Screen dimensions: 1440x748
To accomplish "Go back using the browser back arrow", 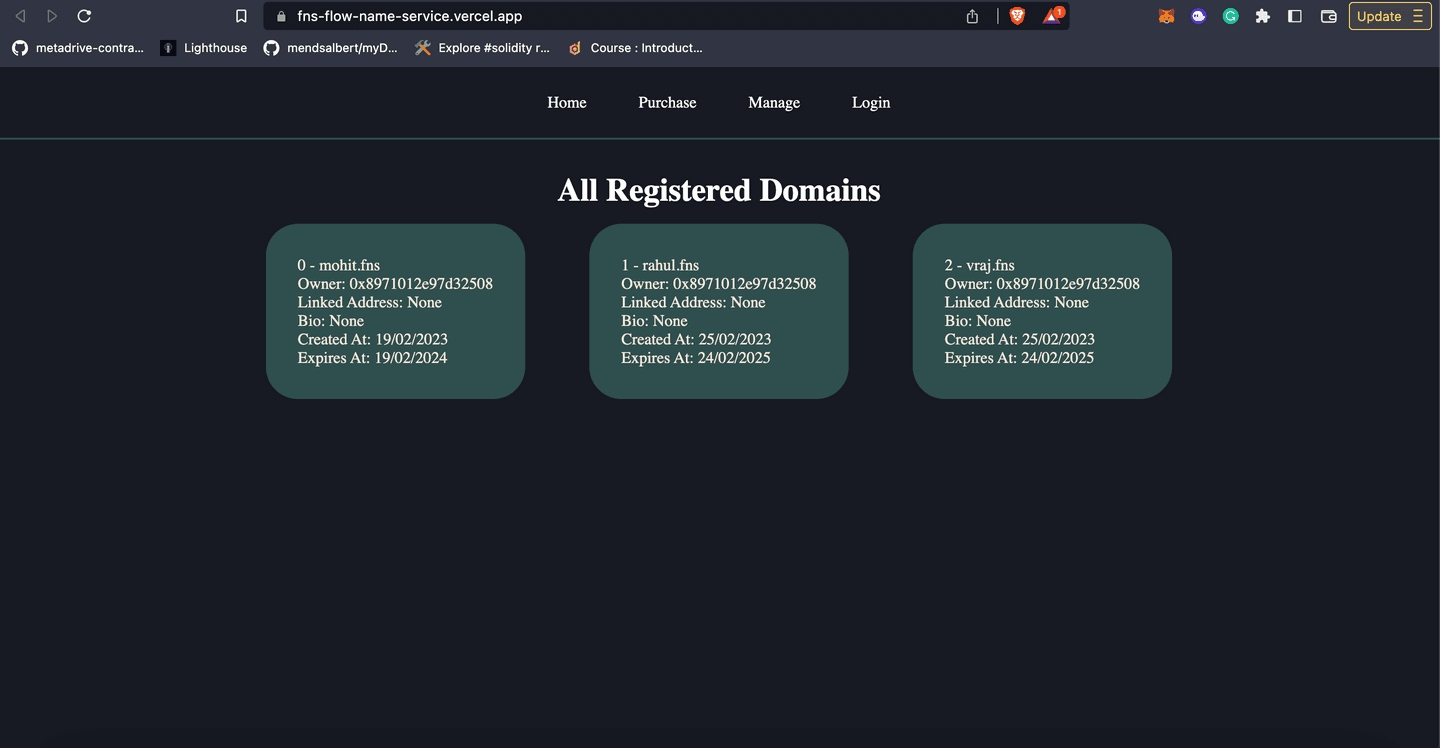I will tap(20, 16).
